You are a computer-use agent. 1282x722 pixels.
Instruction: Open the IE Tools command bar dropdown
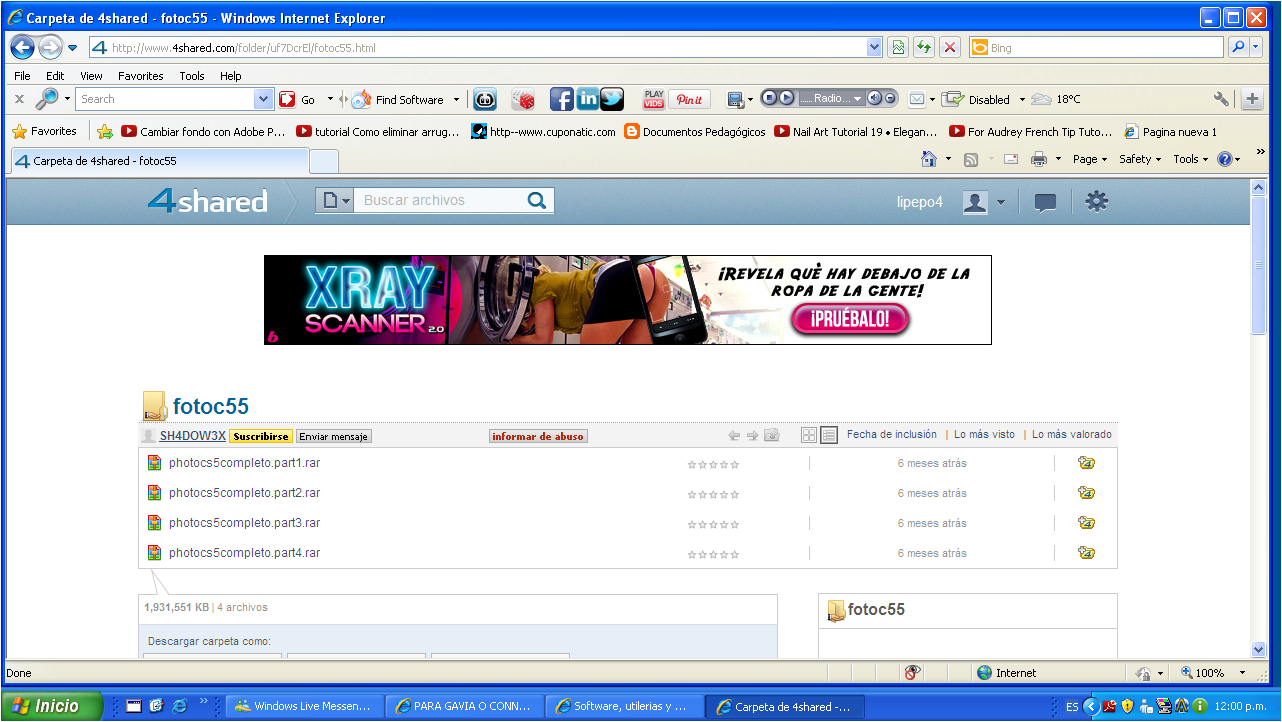click(x=1191, y=159)
